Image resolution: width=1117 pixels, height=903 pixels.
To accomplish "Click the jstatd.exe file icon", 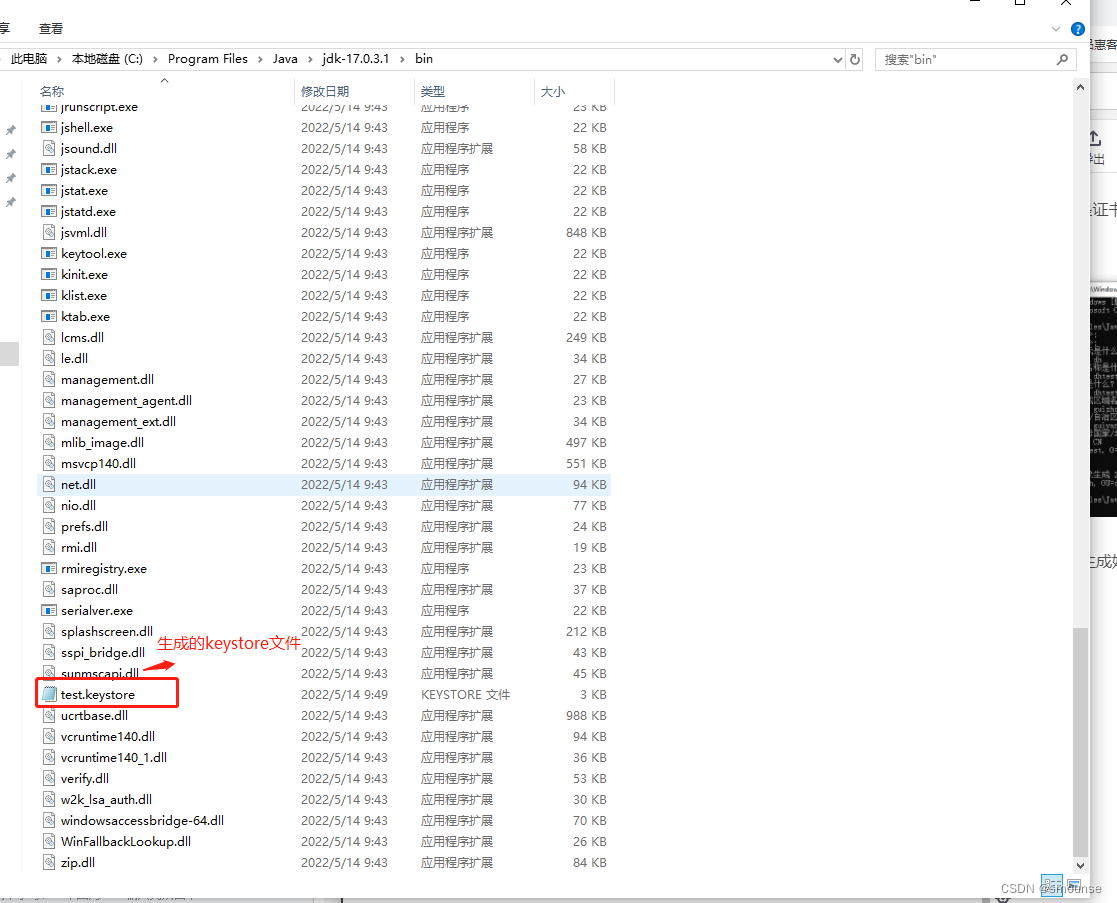I will pyautogui.click(x=48, y=212).
